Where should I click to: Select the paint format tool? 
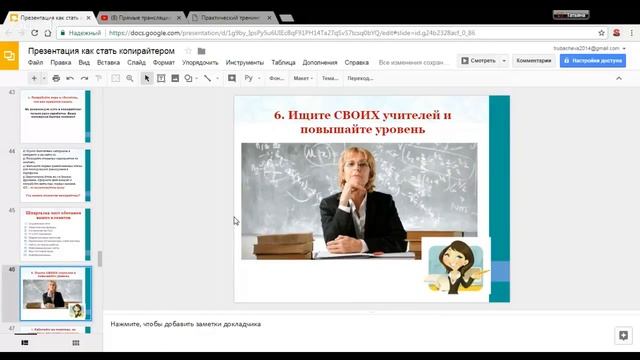(x=98, y=78)
